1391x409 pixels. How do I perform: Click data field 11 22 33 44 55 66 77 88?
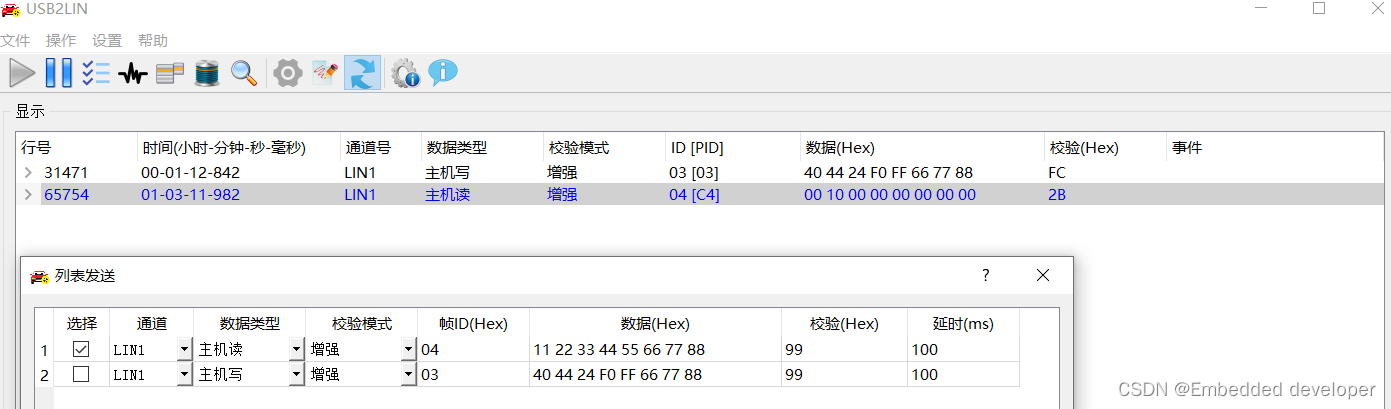coord(655,349)
